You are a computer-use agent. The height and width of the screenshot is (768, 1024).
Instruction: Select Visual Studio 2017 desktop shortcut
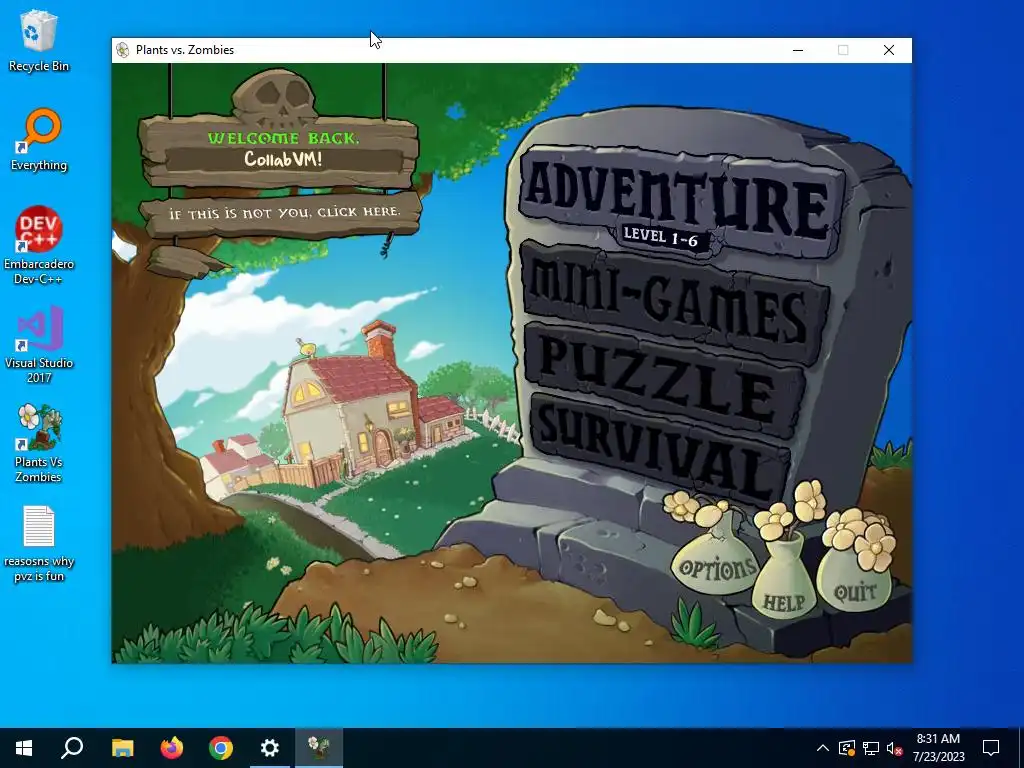pos(39,344)
